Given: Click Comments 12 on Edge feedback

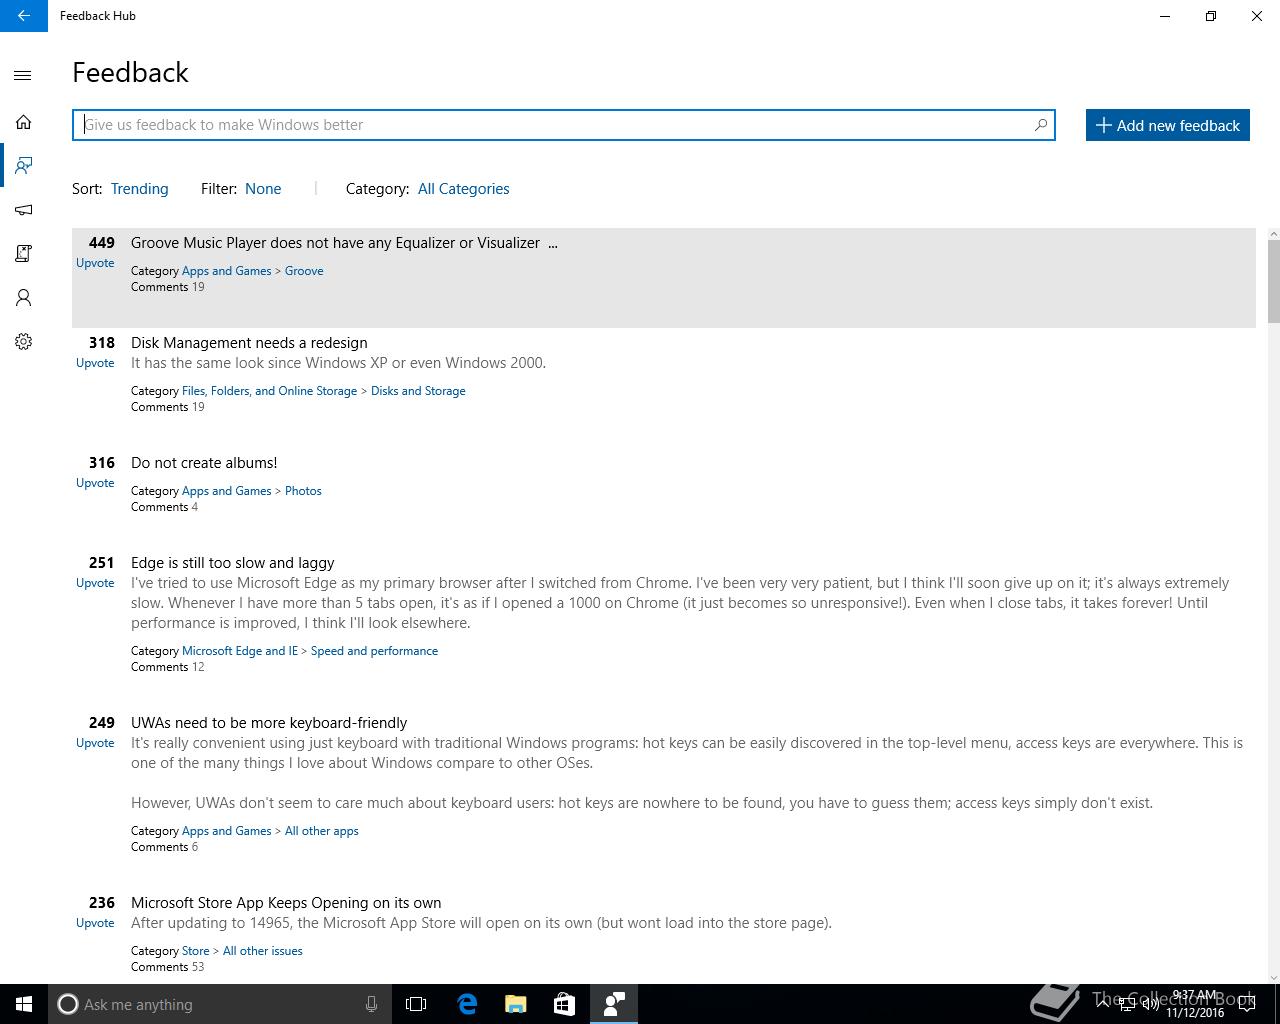Looking at the screenshot, I should (167, 667).
